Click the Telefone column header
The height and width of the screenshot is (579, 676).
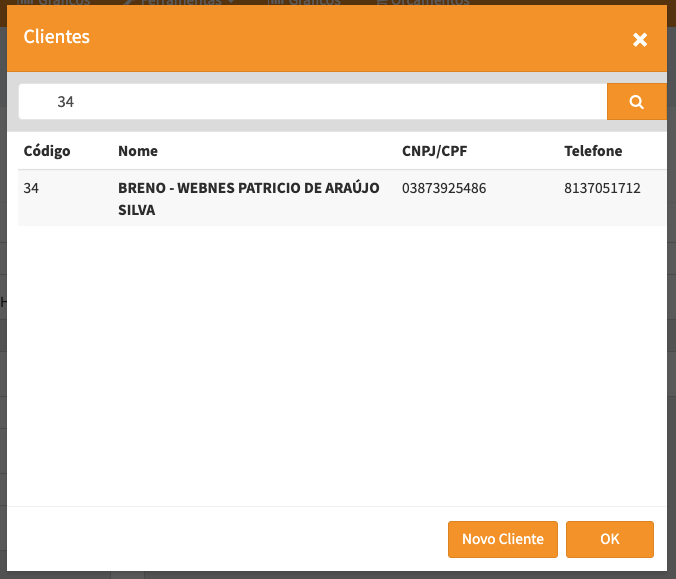pos(593,151)
